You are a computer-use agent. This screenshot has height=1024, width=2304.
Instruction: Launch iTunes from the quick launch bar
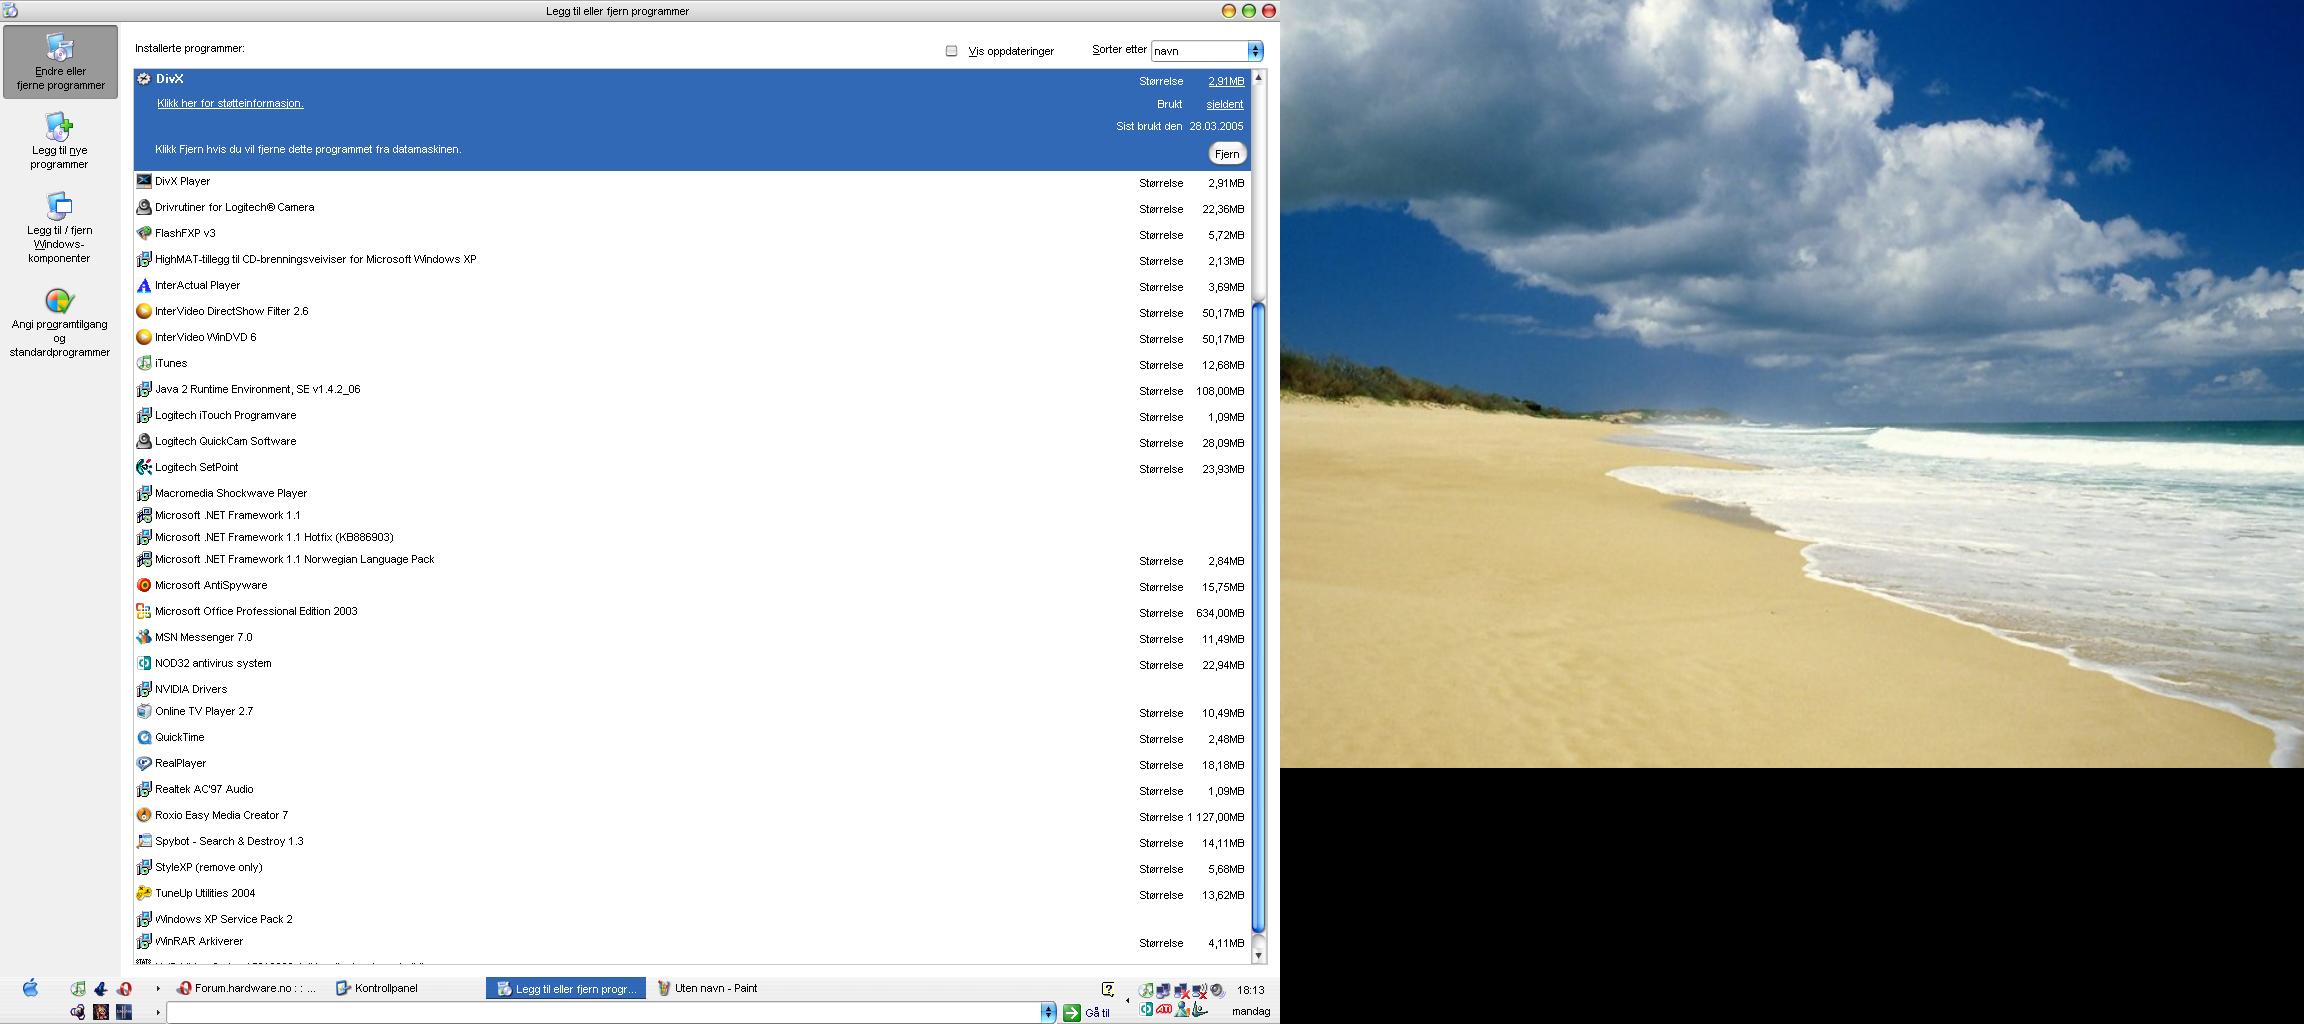coord(78,988)
